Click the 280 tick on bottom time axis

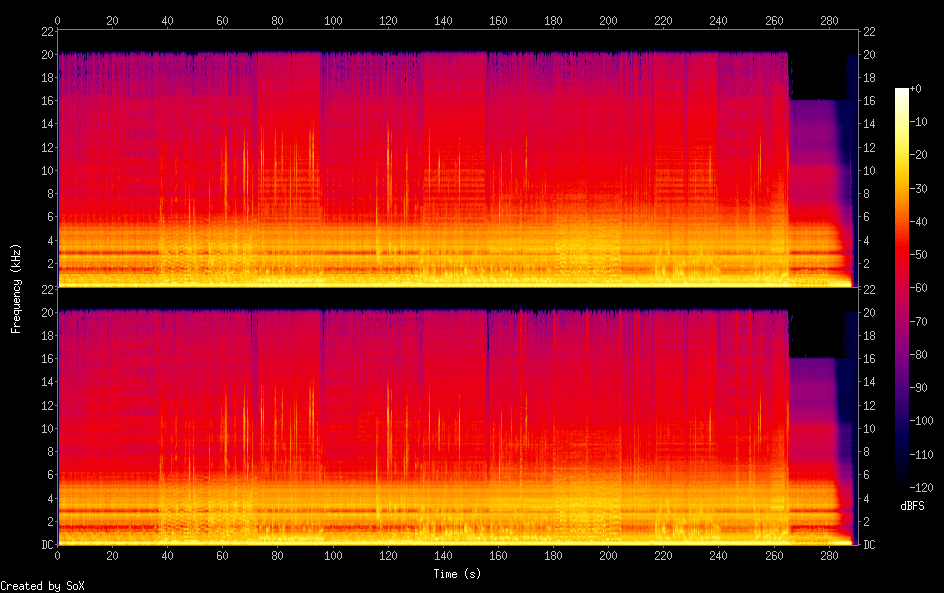828,555
